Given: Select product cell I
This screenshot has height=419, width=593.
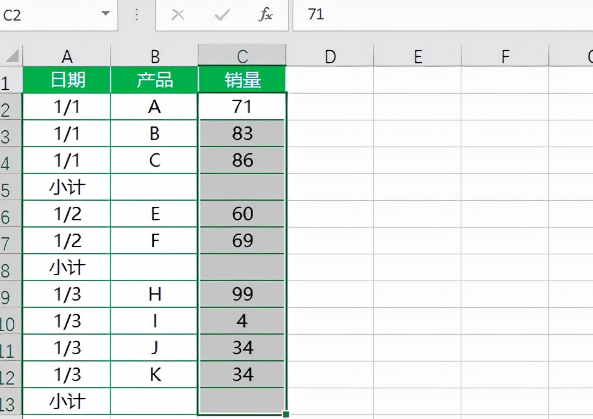Looking at the screenshot, I should pos(154,321).
